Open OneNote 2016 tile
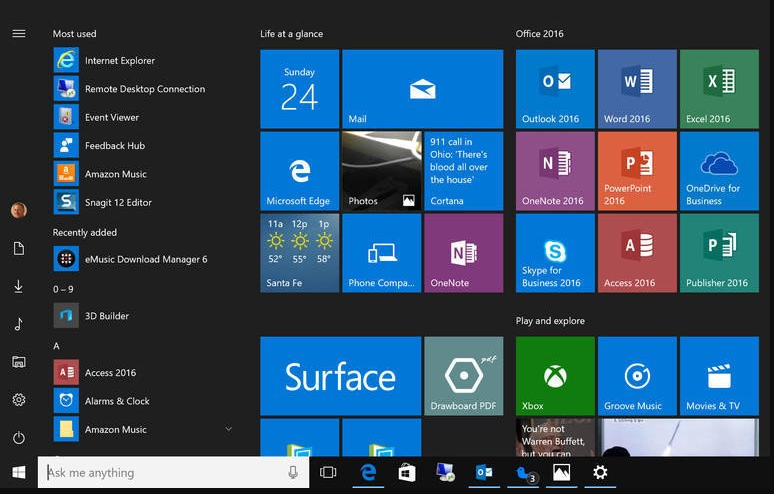 click(555, 171)
